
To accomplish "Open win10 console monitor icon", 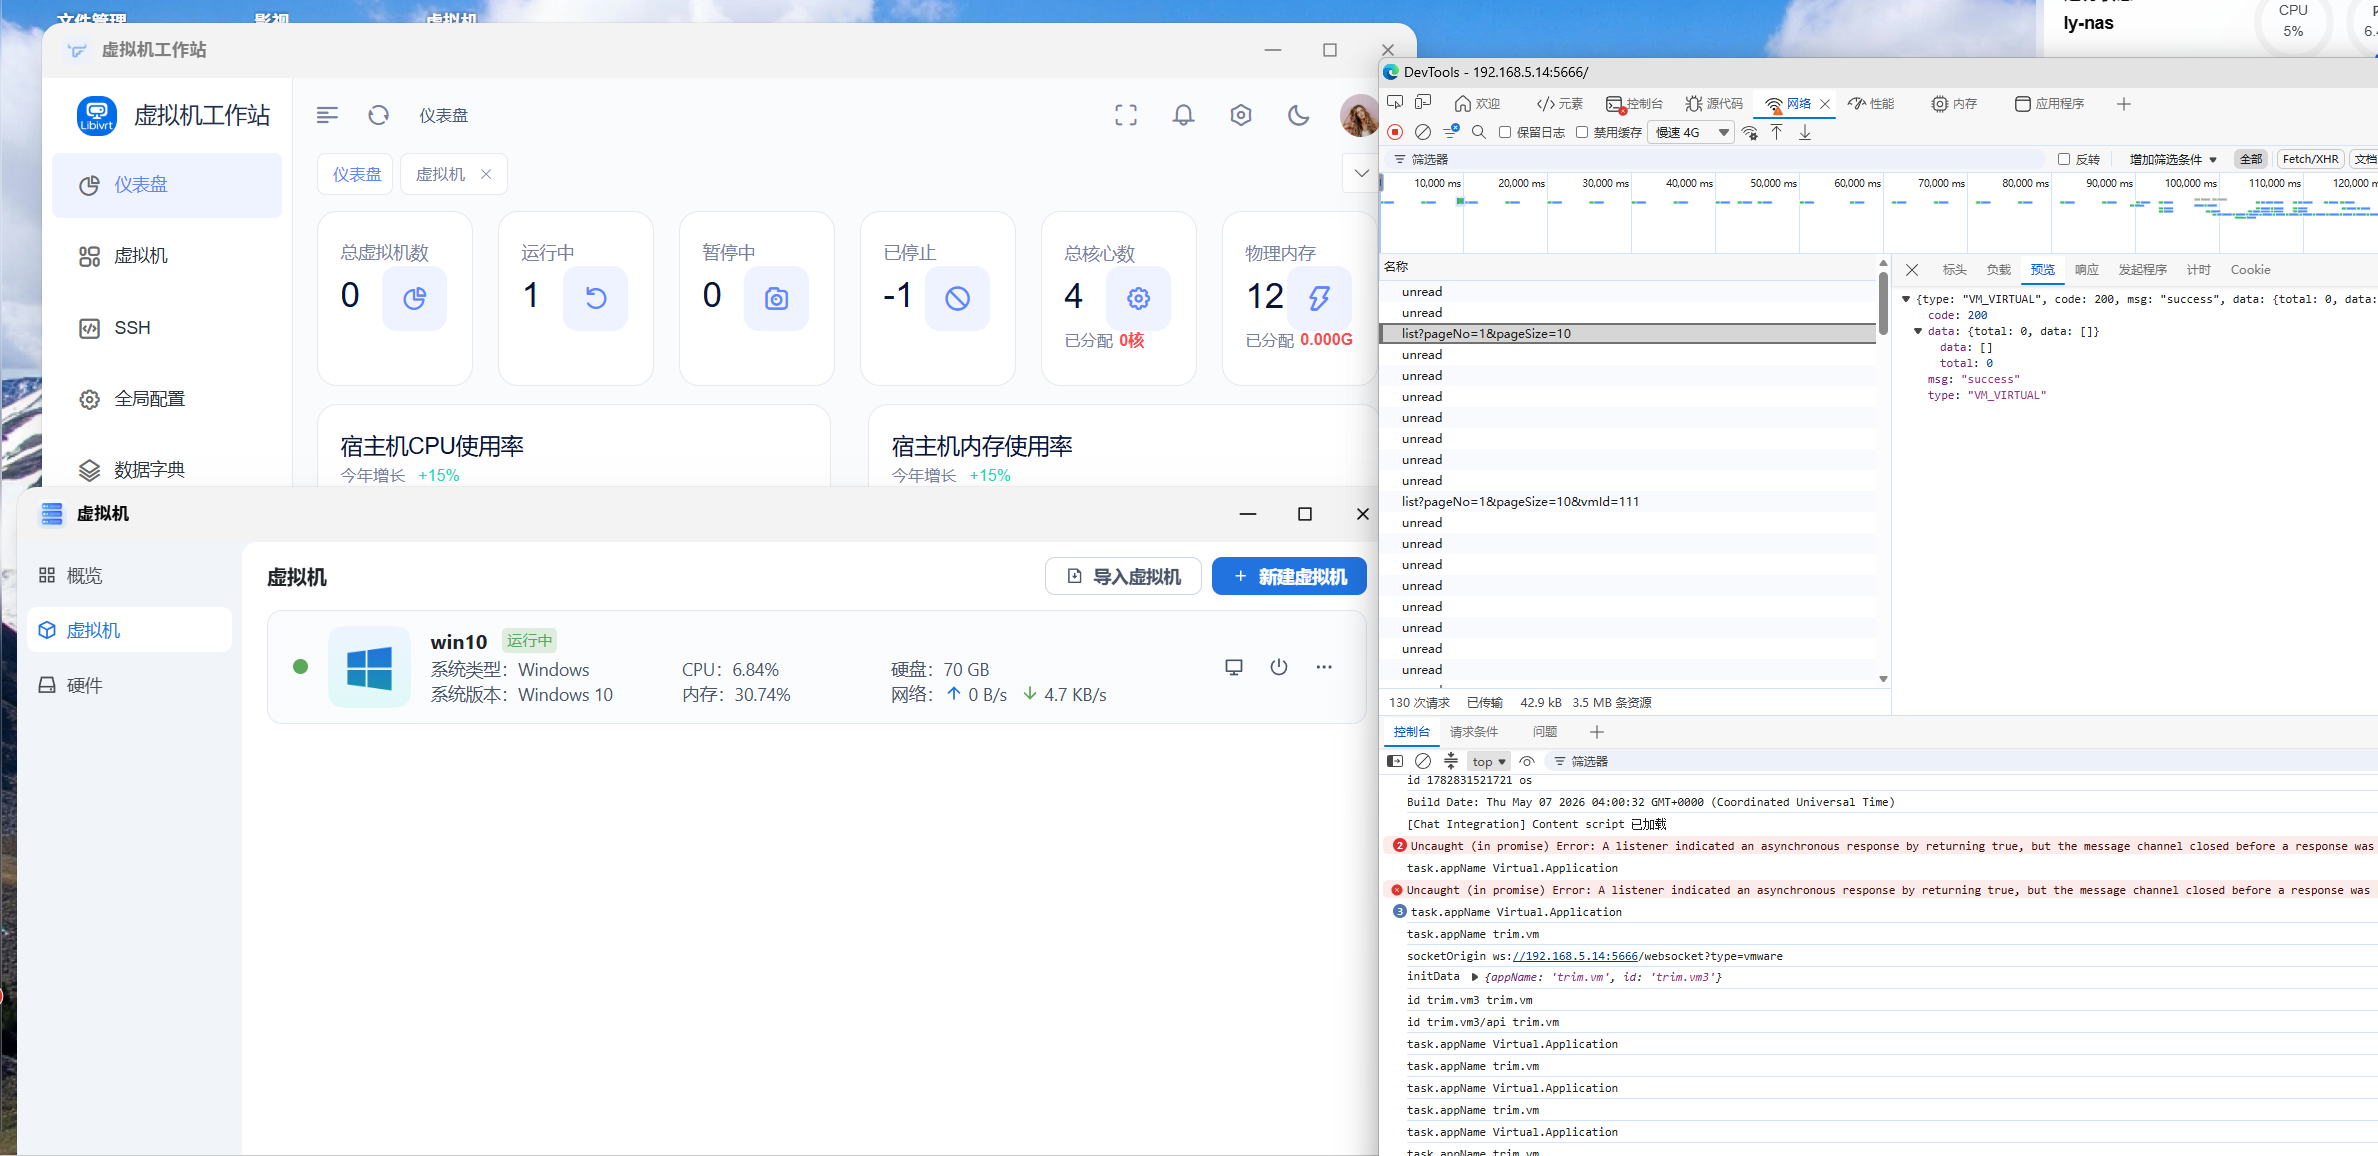I will pos(1234,667).
